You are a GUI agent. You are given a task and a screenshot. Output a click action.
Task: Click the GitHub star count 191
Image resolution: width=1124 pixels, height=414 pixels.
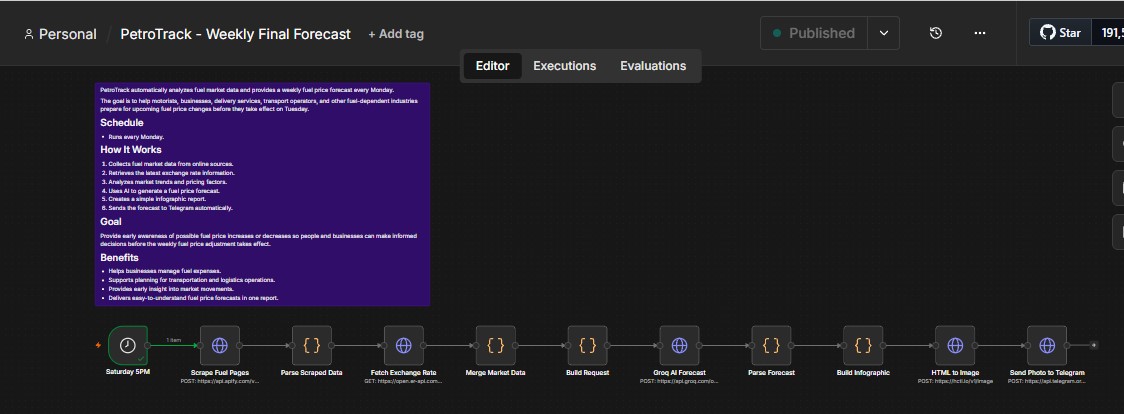pos(1108,33)
